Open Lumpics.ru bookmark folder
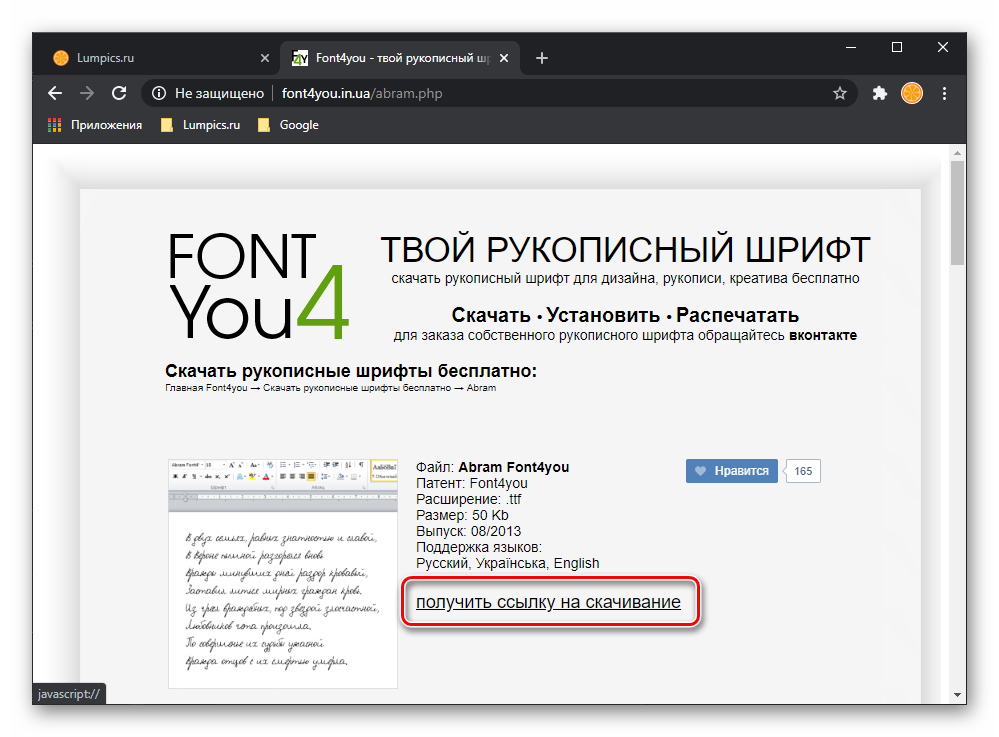The width and height of the screenshot is (999, 737). (201, 125)
